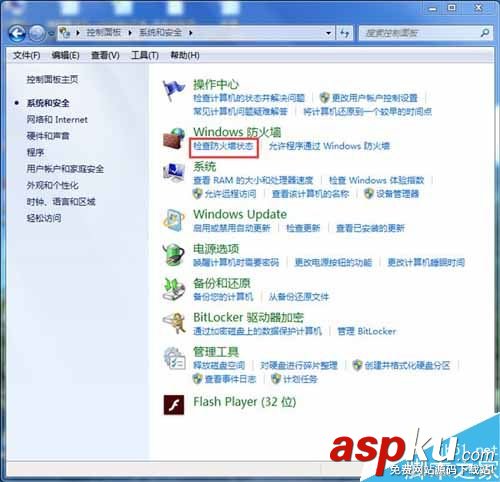Open the 操作中心 heading link
The image size is (500, 482).
click(216, 85)
